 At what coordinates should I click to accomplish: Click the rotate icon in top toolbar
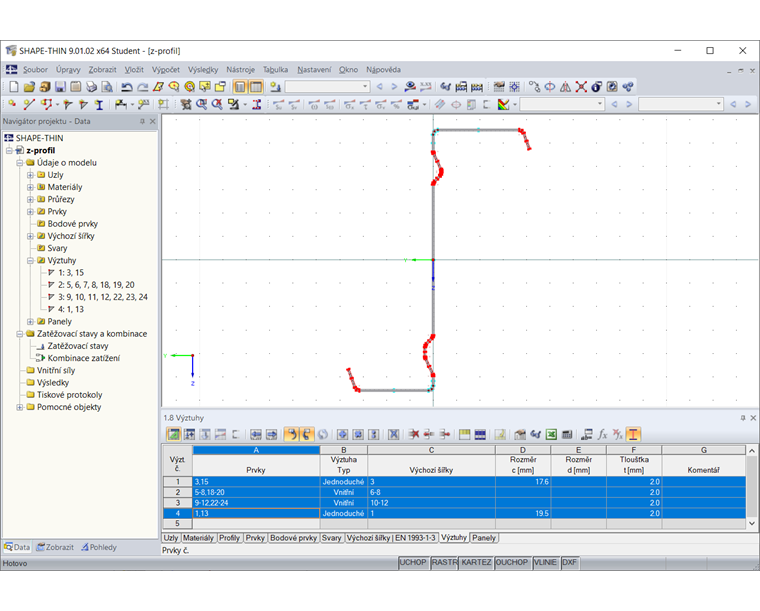550,87
